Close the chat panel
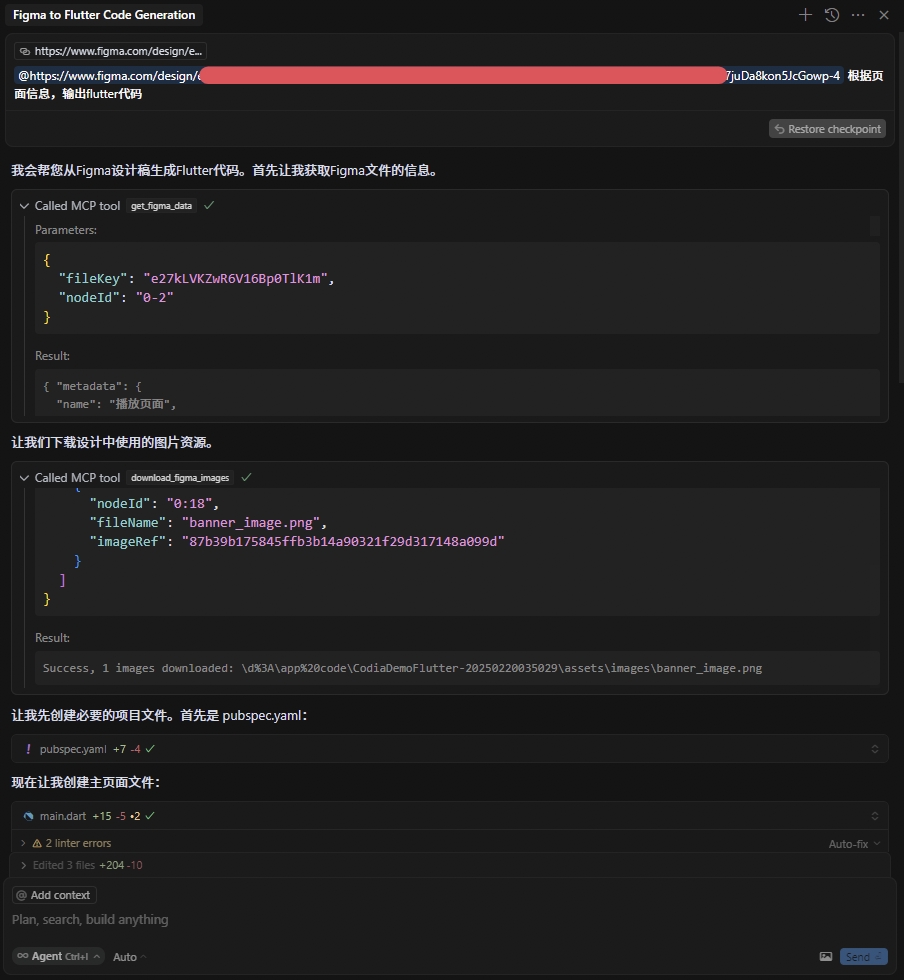The width and height of the screenshot is (904, 980). [x=884, y=15]
